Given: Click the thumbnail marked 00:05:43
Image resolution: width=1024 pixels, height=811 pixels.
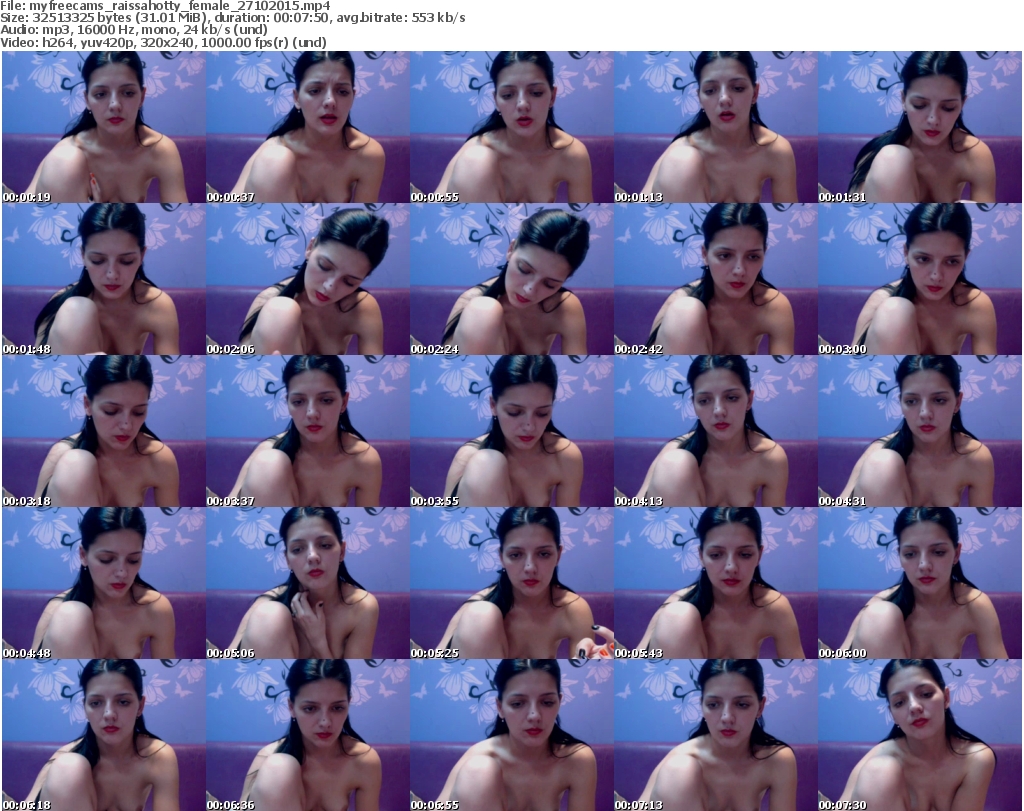Looking at the screenshot, I should click(716, 583).
